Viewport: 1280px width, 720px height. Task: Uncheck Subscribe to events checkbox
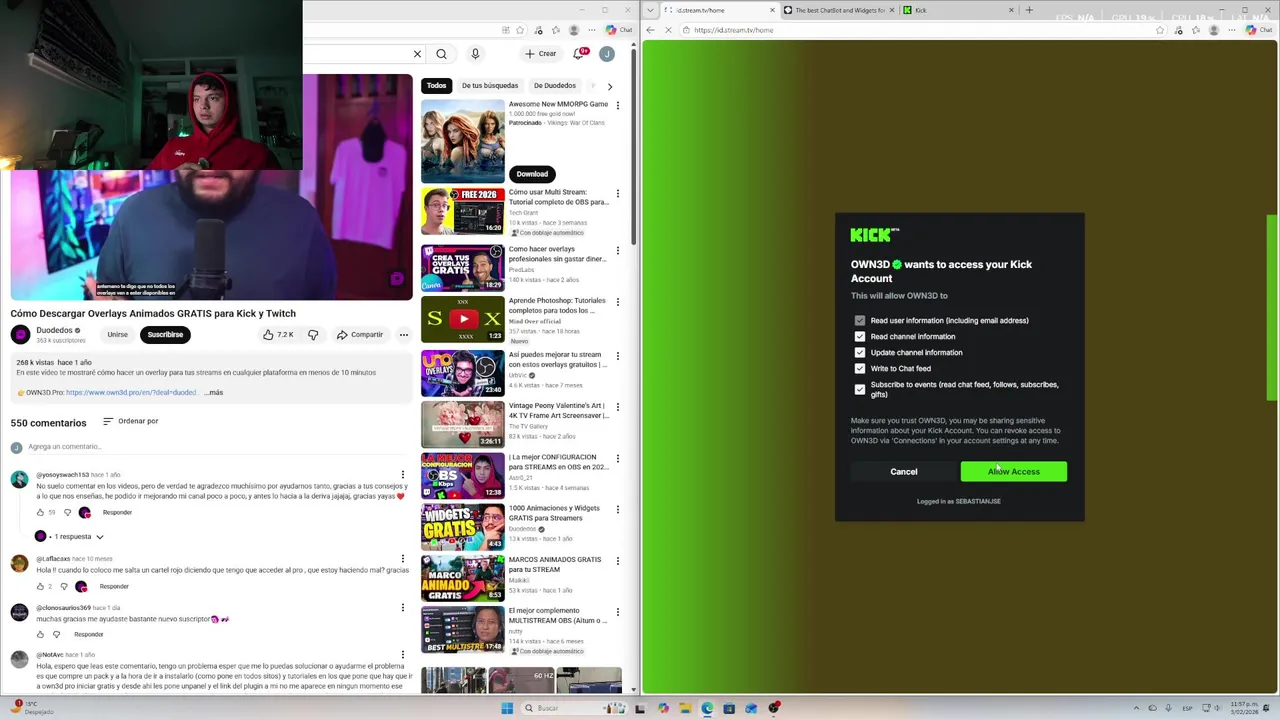pyautogui.click(x=860, y=389)
